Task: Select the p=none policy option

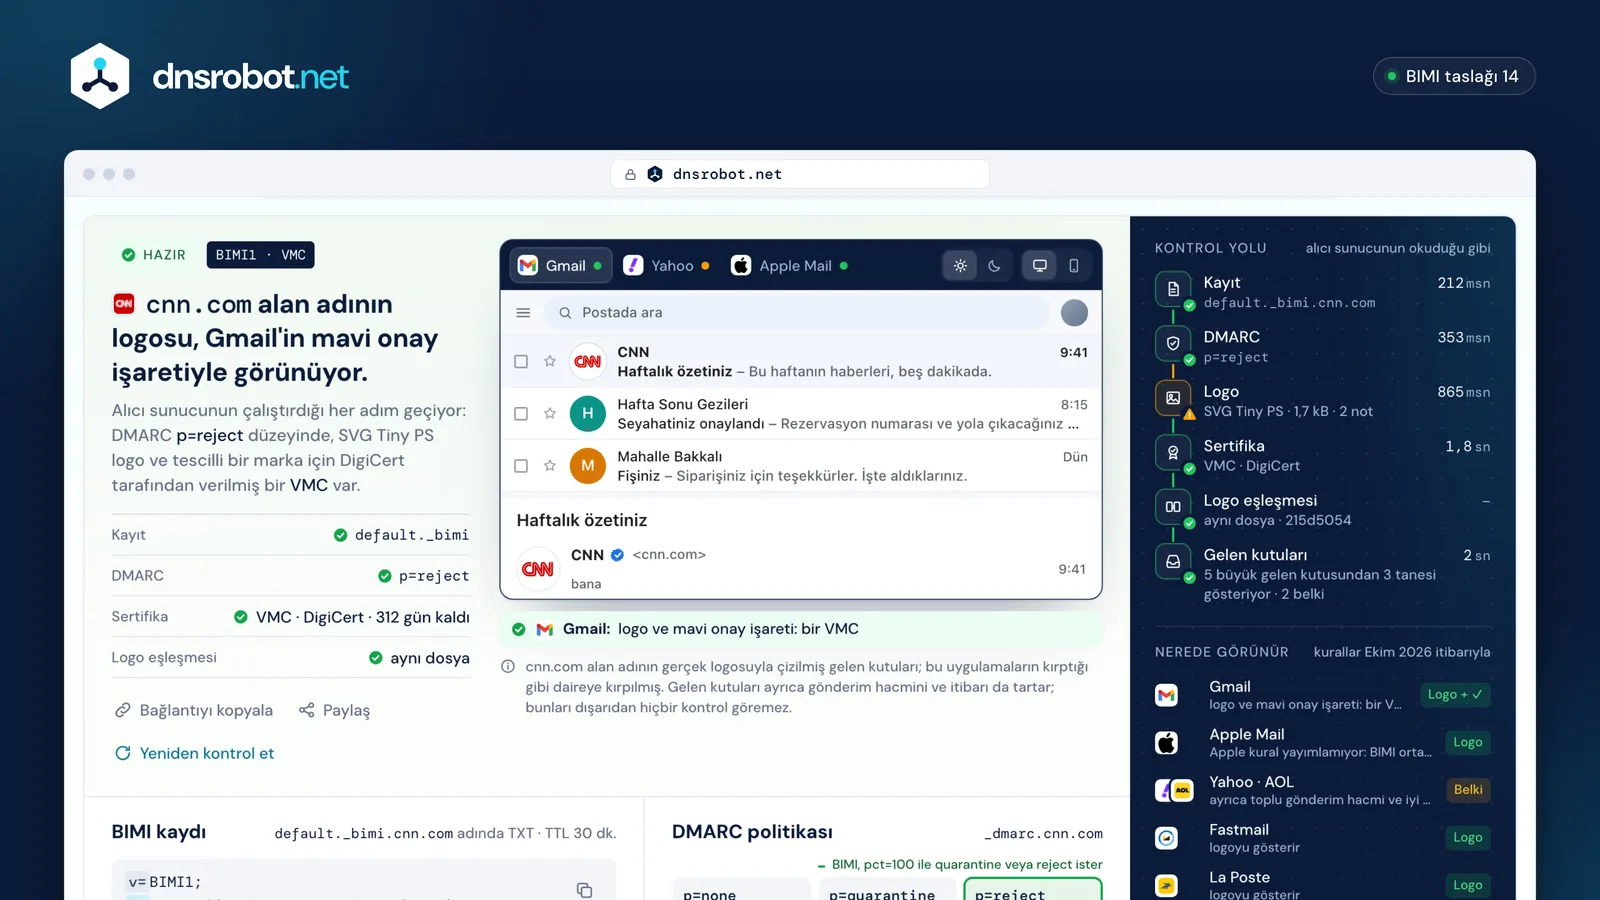Action: (741, 890)
